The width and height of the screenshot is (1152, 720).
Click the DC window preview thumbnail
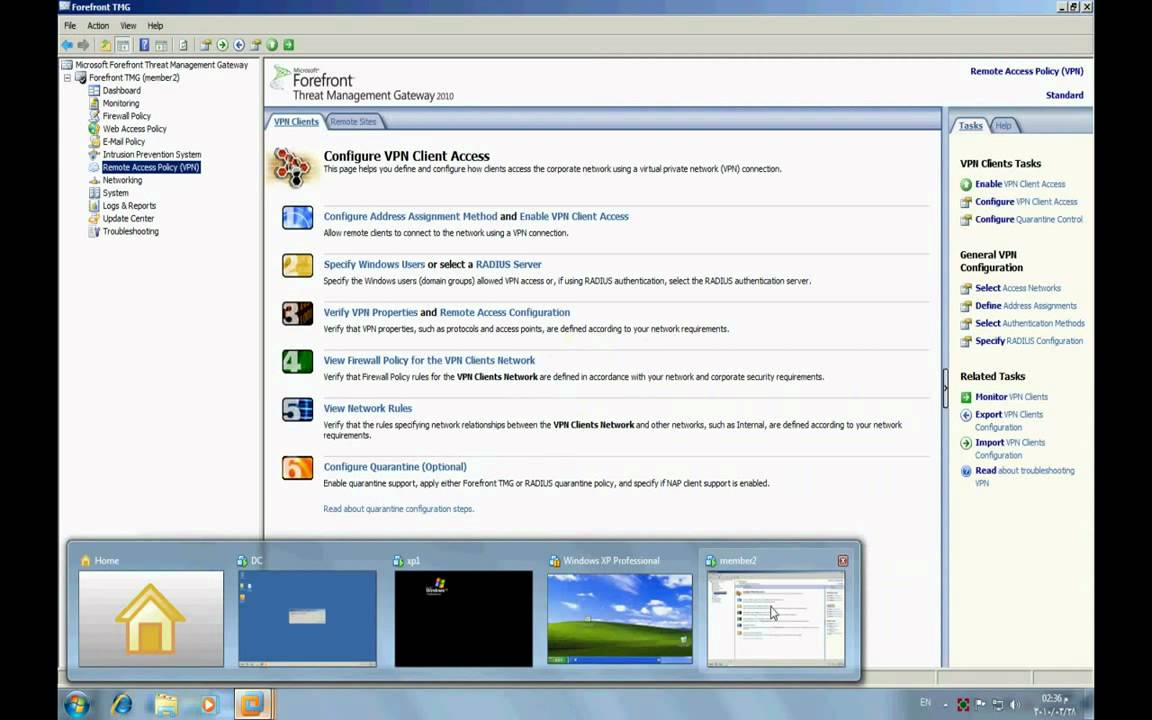pos(307,619)
